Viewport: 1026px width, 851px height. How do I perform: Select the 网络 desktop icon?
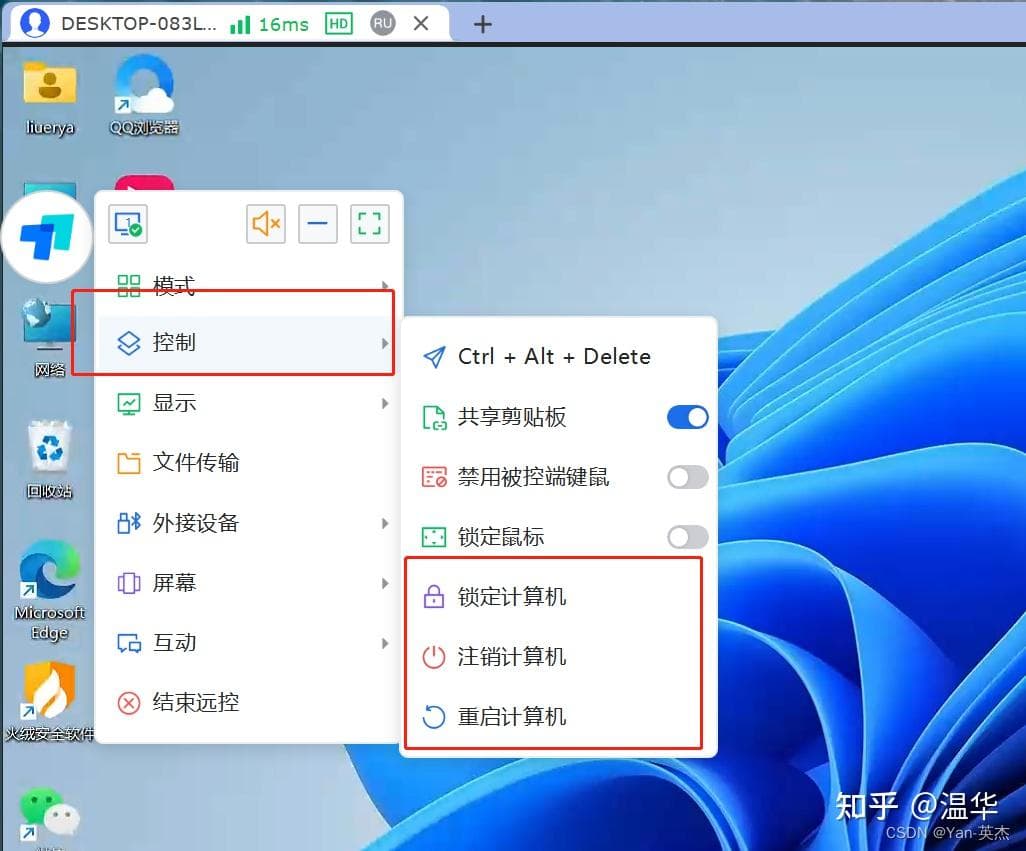50,338
